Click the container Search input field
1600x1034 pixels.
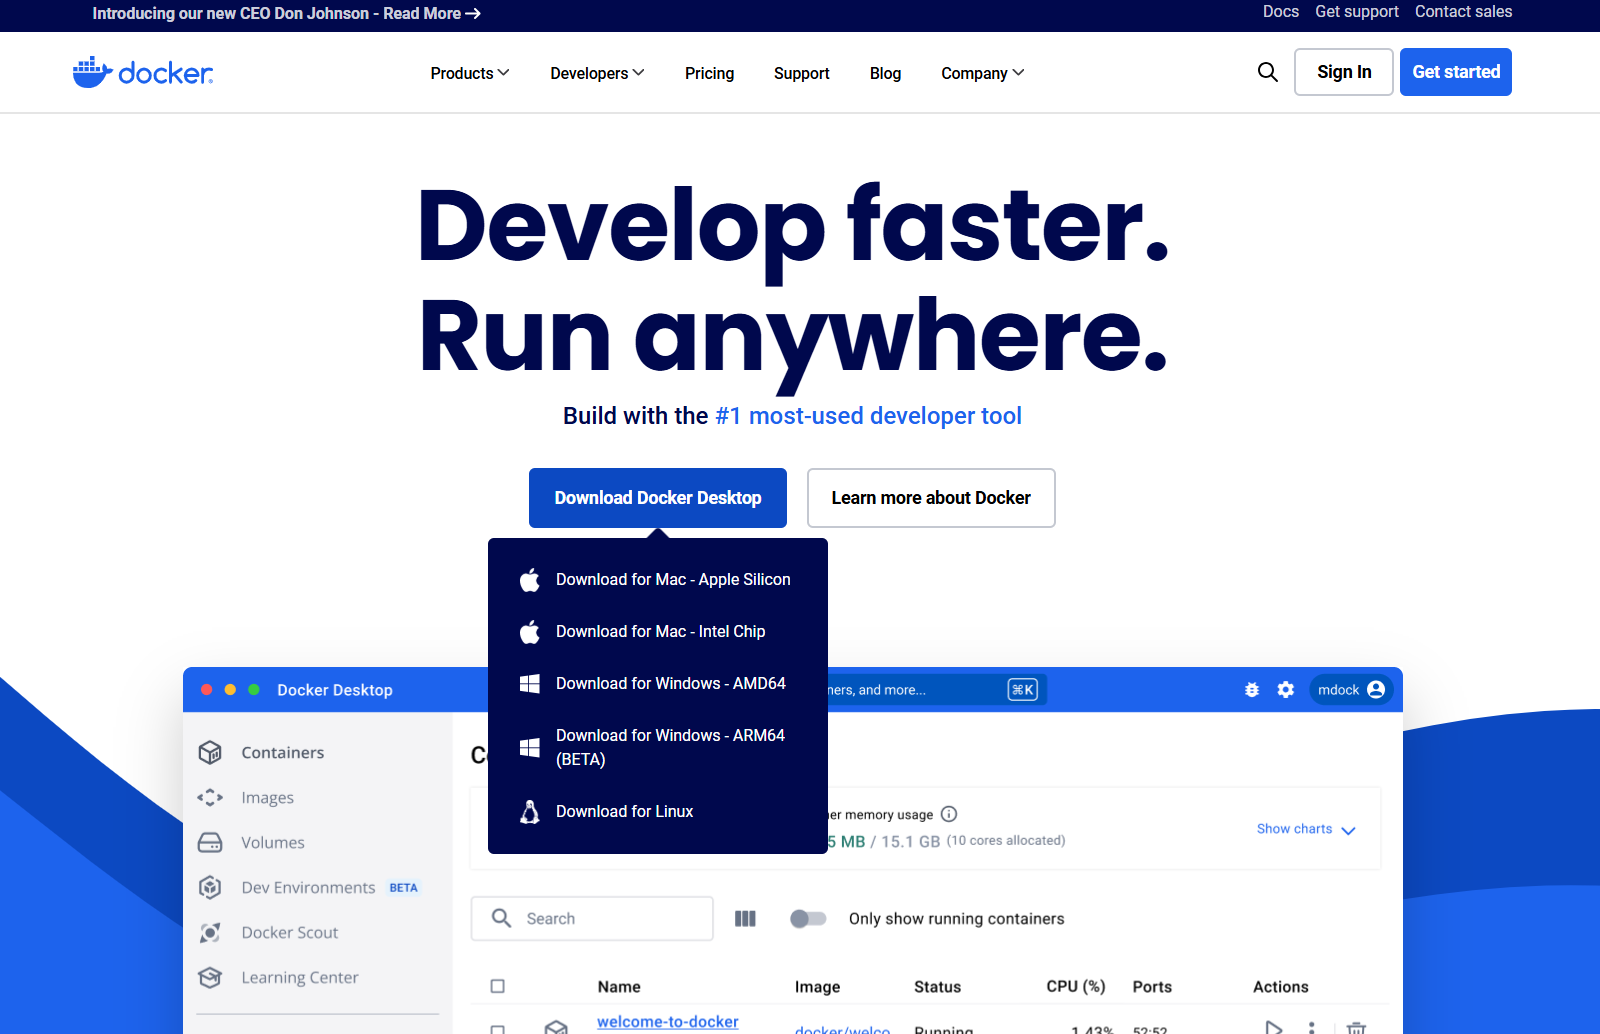pyautogui.click(x=592, y=919)
